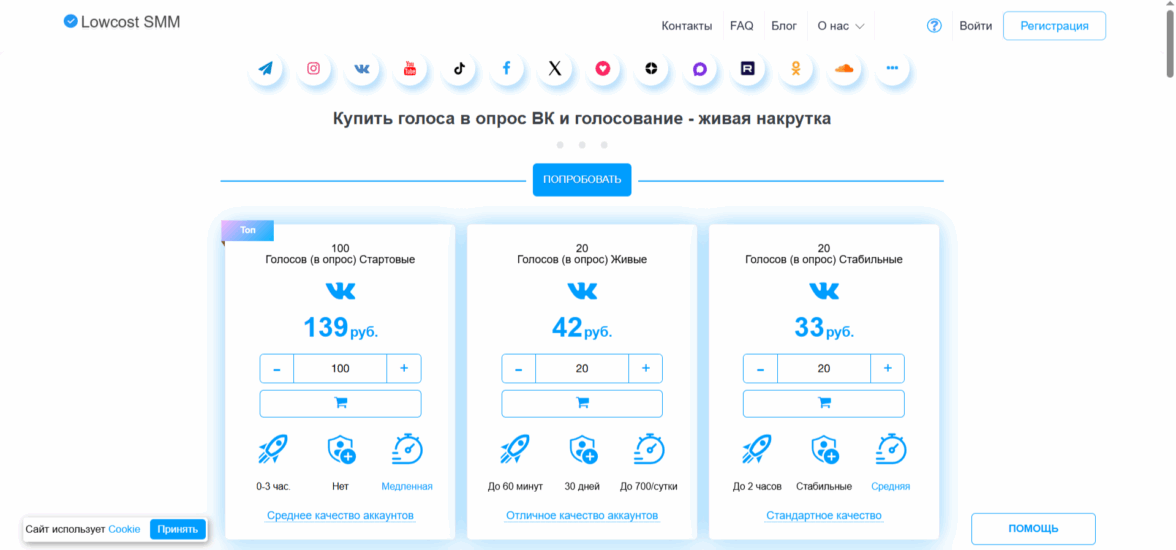
Task: Open the Cookie policy link
Action: point(124,529)
